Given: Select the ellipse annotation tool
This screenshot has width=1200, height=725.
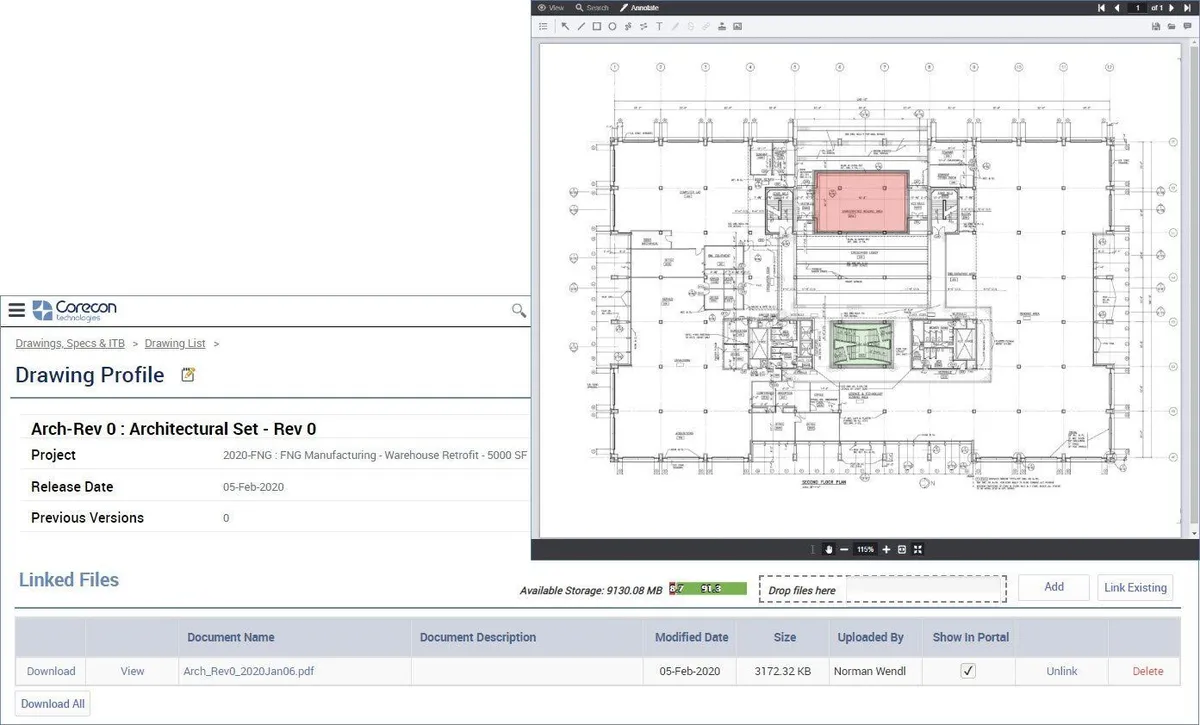Looking at the screenshot, I should click(612, 26).
